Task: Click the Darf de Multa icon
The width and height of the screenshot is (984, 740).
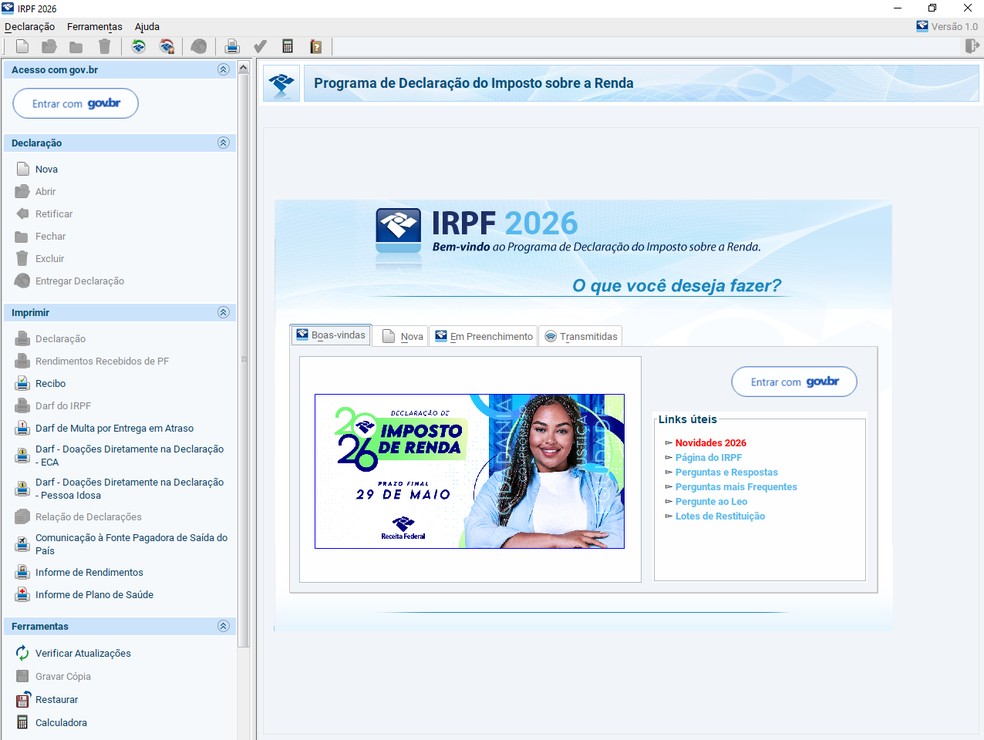Action: pos(23,428)
